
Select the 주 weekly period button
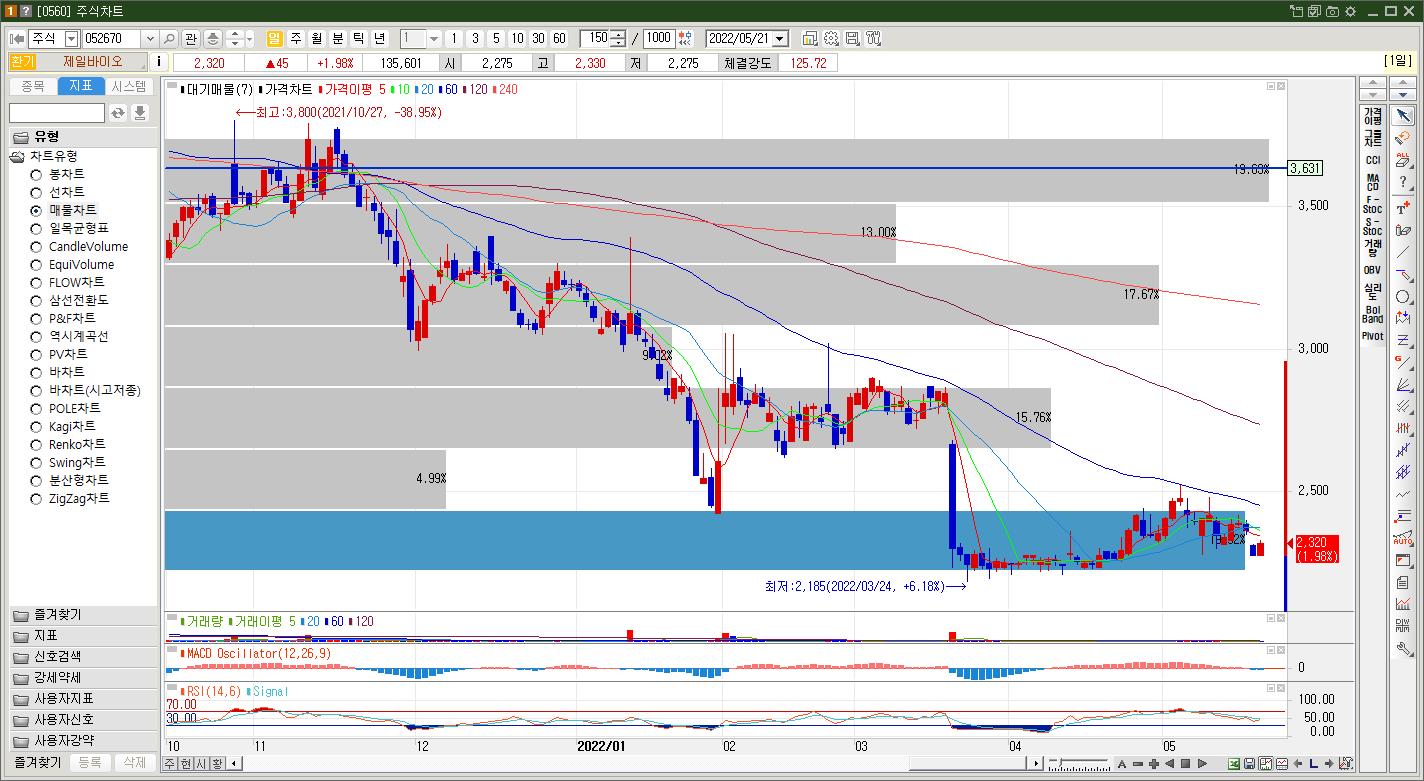coord(296,38)
